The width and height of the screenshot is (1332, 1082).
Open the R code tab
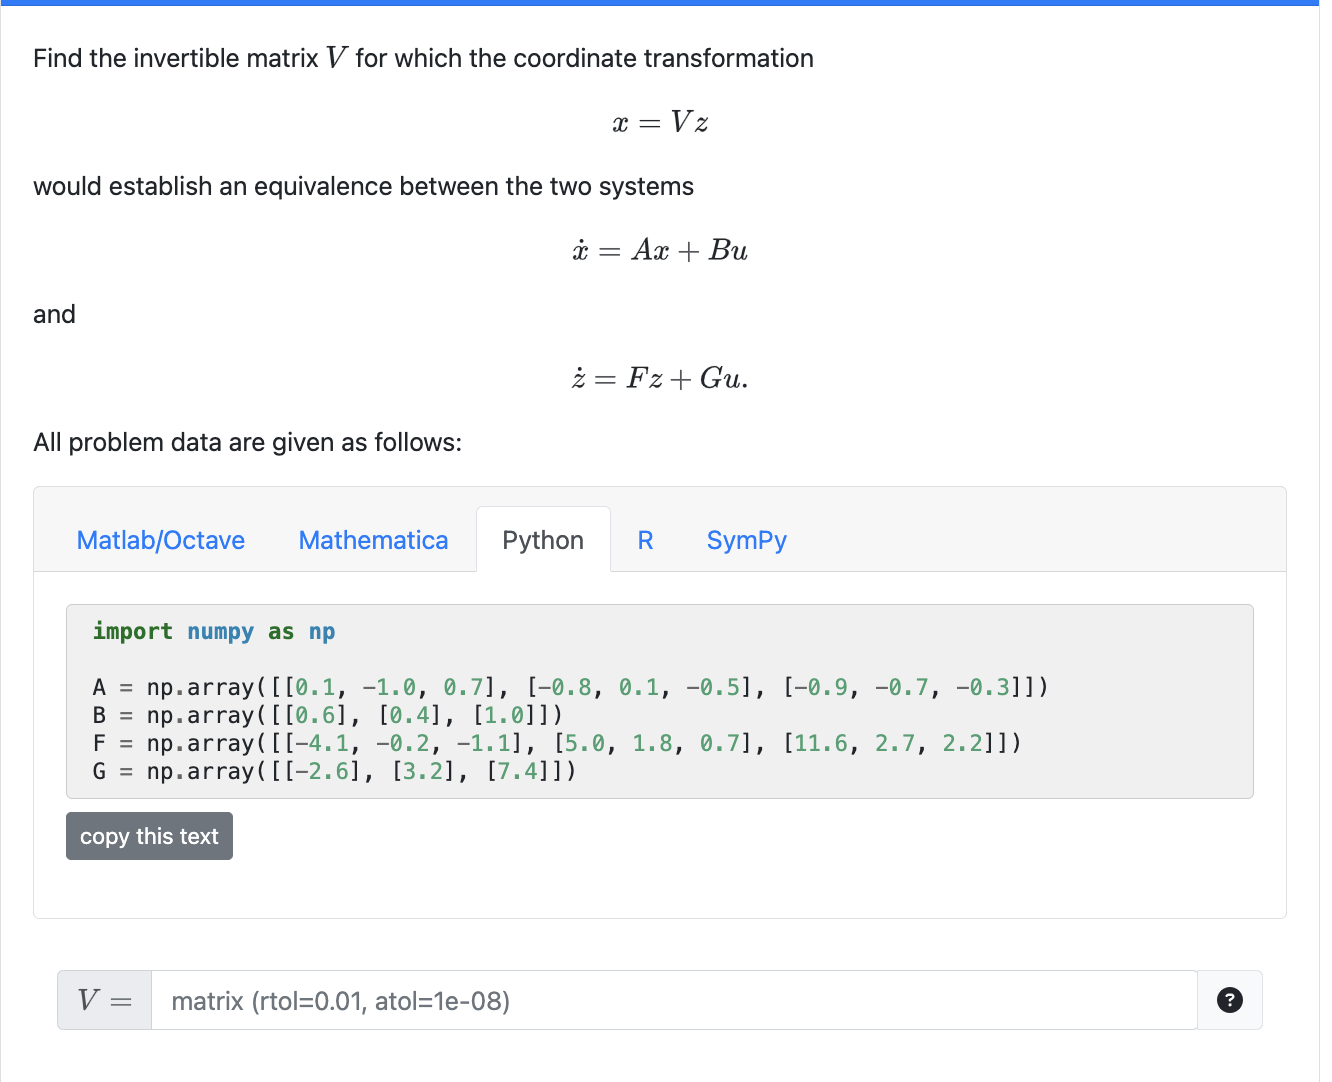(646, 540)
